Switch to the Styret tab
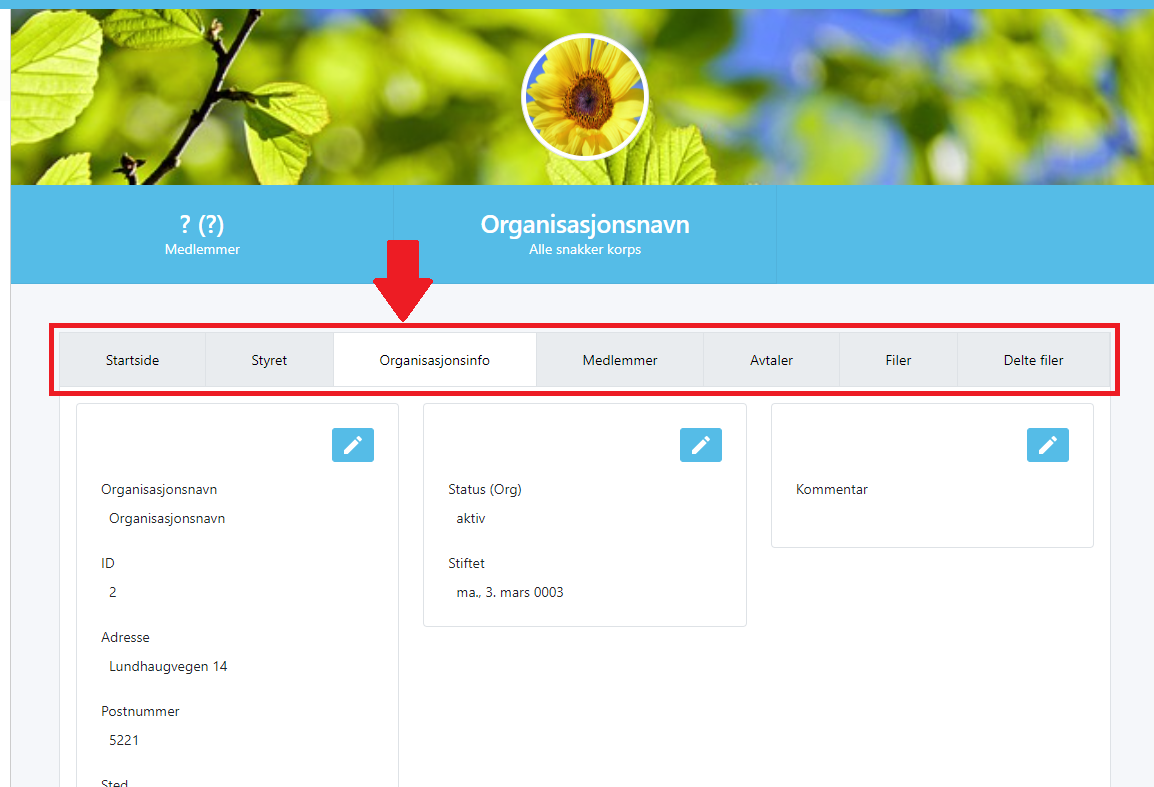The image size is (1154, 787). tap(269, 360)
